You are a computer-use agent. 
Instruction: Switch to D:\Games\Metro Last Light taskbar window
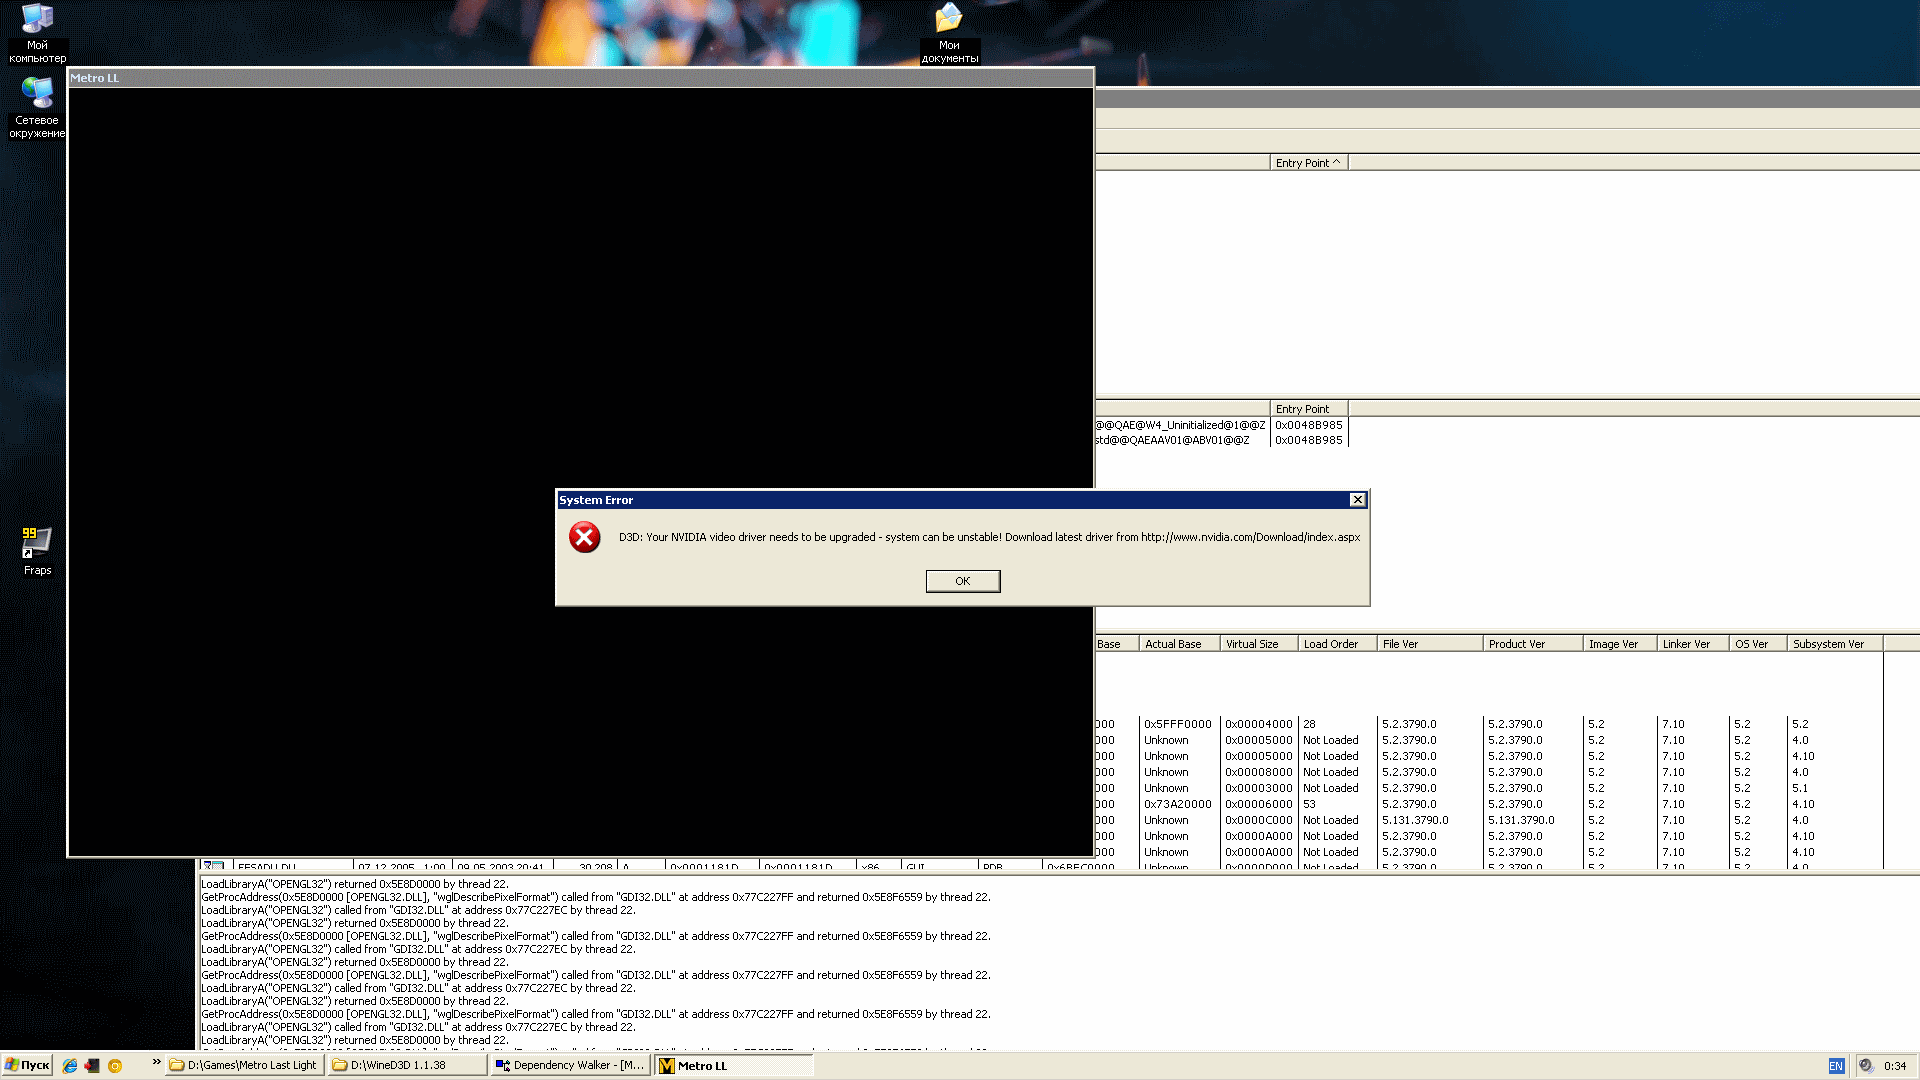coord(245,1066)
